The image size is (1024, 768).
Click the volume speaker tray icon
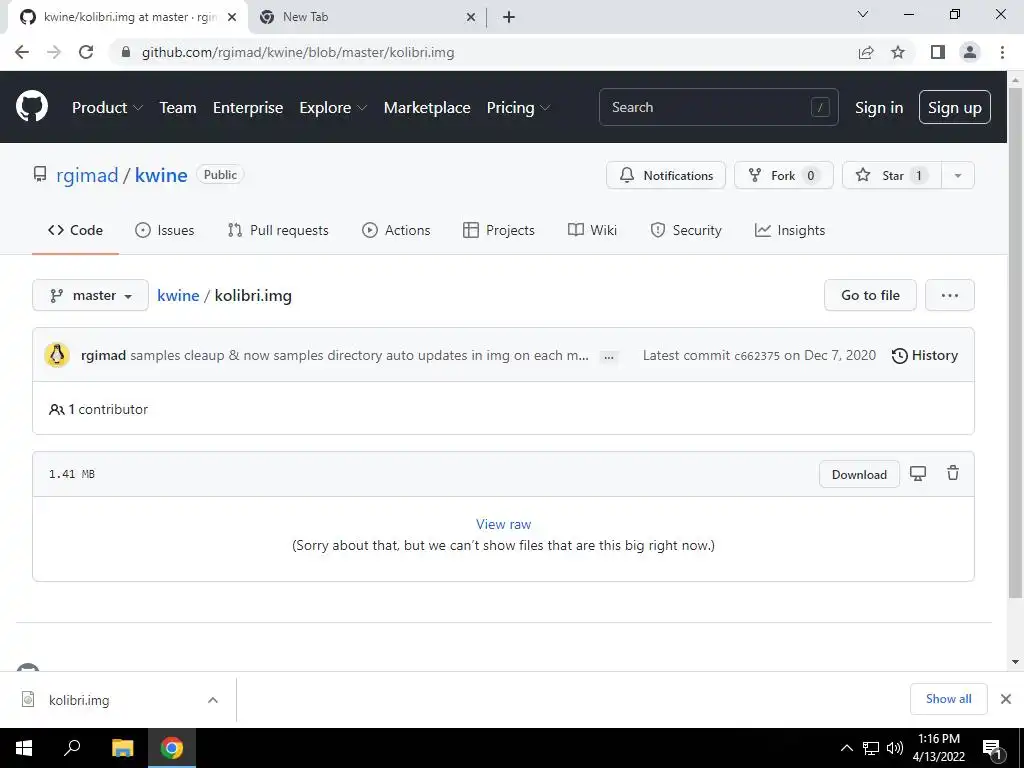pos(895,748)
